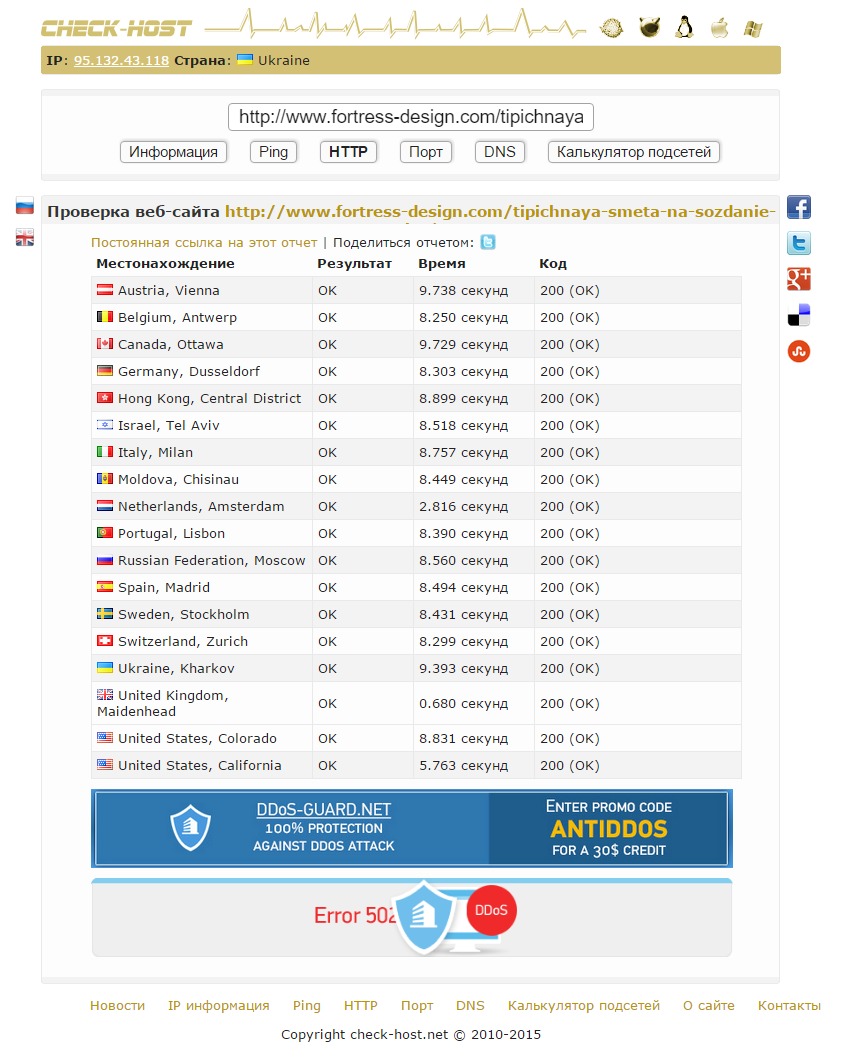Viewport: 843px width, 1061px height.
Task: Click Russian Federation, Moscow location text
Action: tap(212, 560)
